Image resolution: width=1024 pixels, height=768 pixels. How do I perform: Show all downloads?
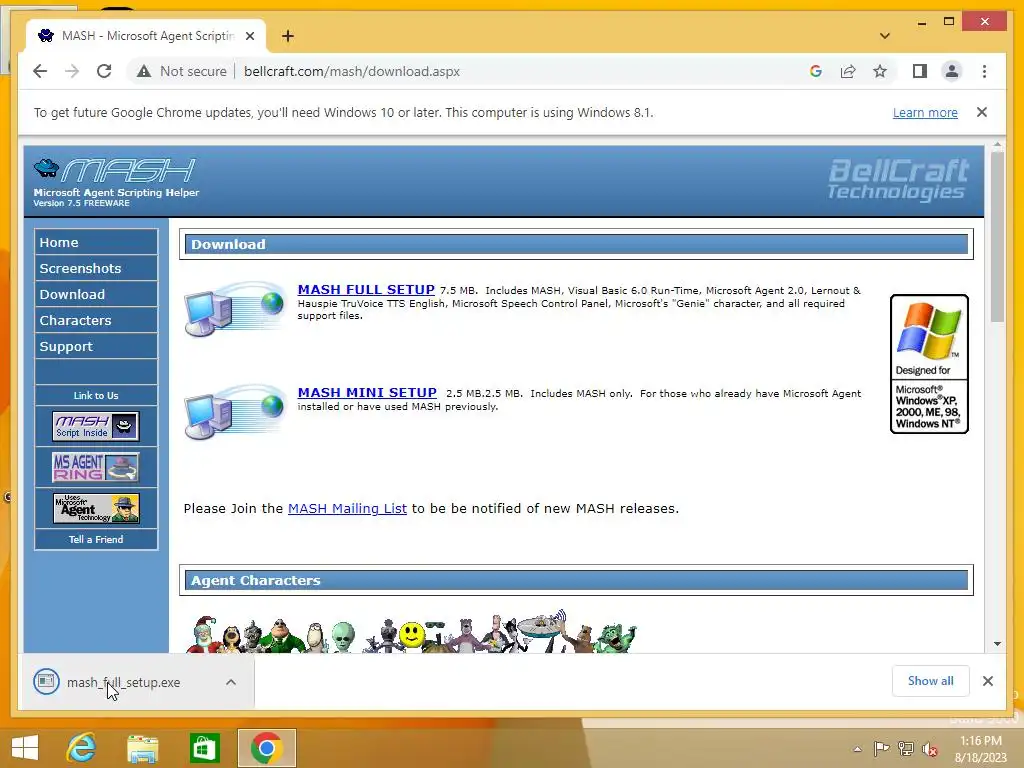point(931,681)
